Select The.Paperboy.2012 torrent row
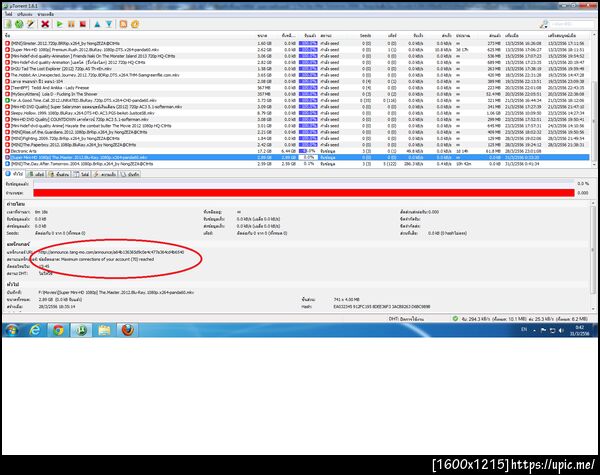 pyautogui.click(x=297, y=145)
